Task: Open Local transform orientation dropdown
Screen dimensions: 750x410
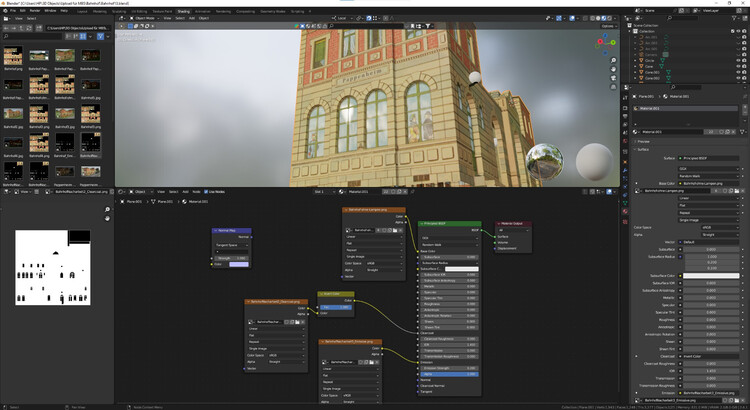Action: pos(341,18)
